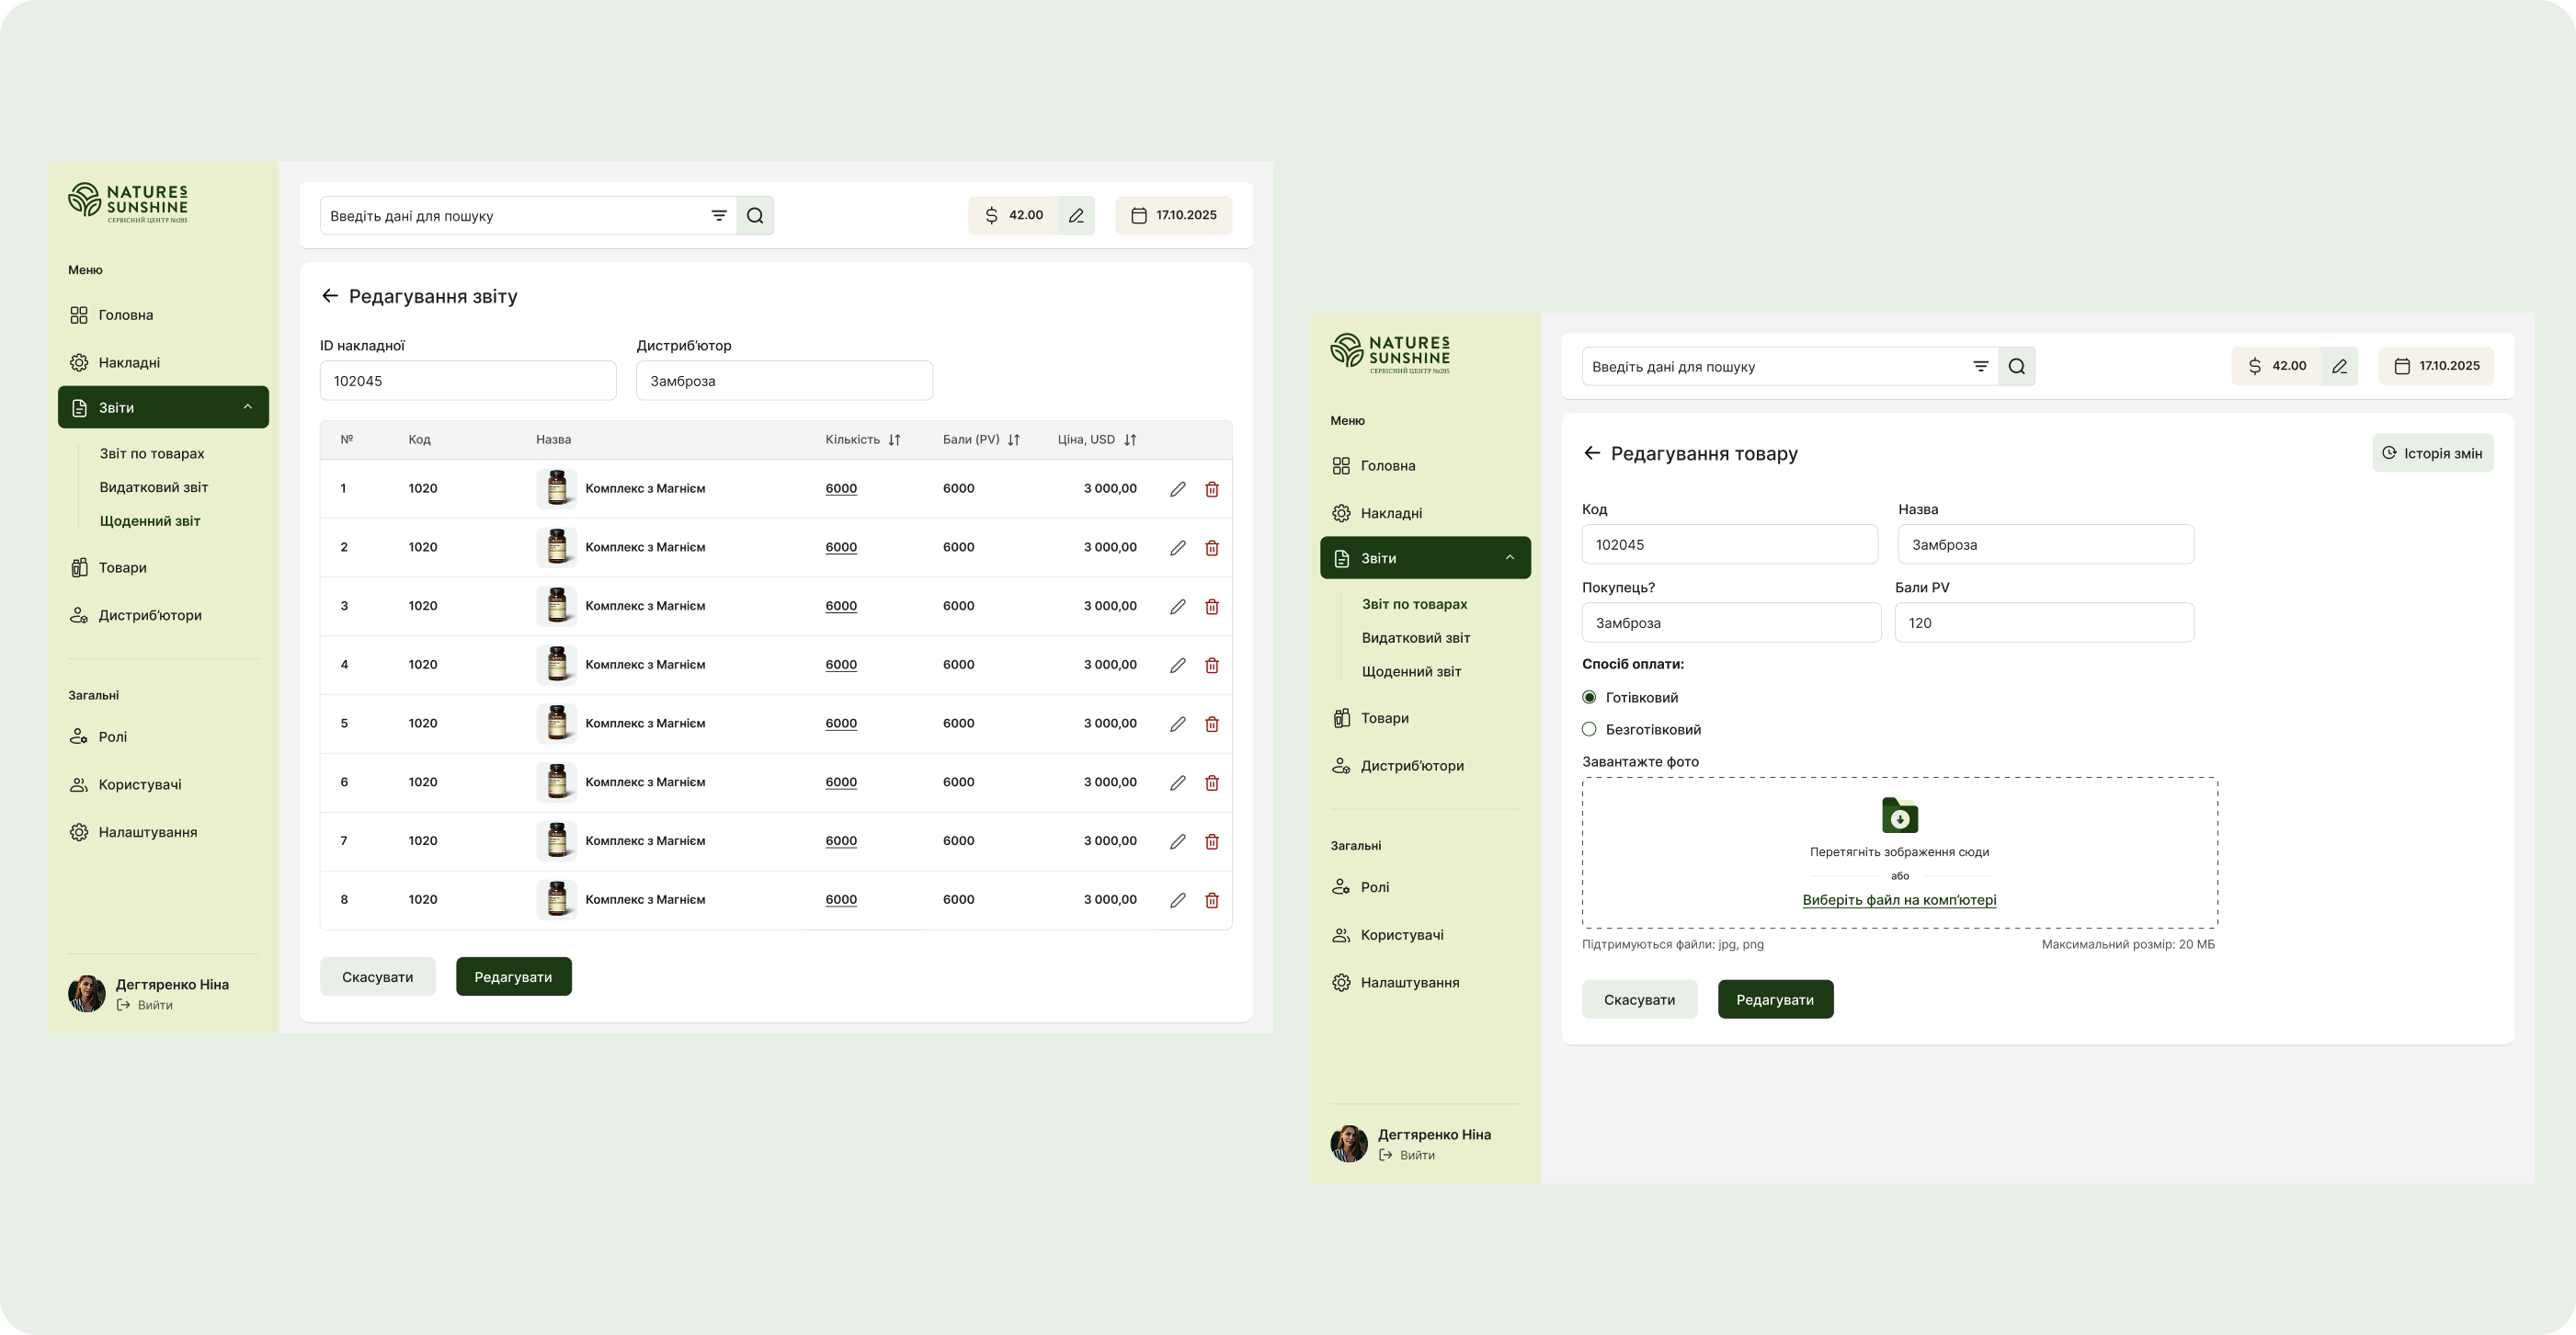The image size is (2576, 1335).
Task: Edit row 5 using its pencil icon
Action: pyautogui.click(x=1177, y=723)
